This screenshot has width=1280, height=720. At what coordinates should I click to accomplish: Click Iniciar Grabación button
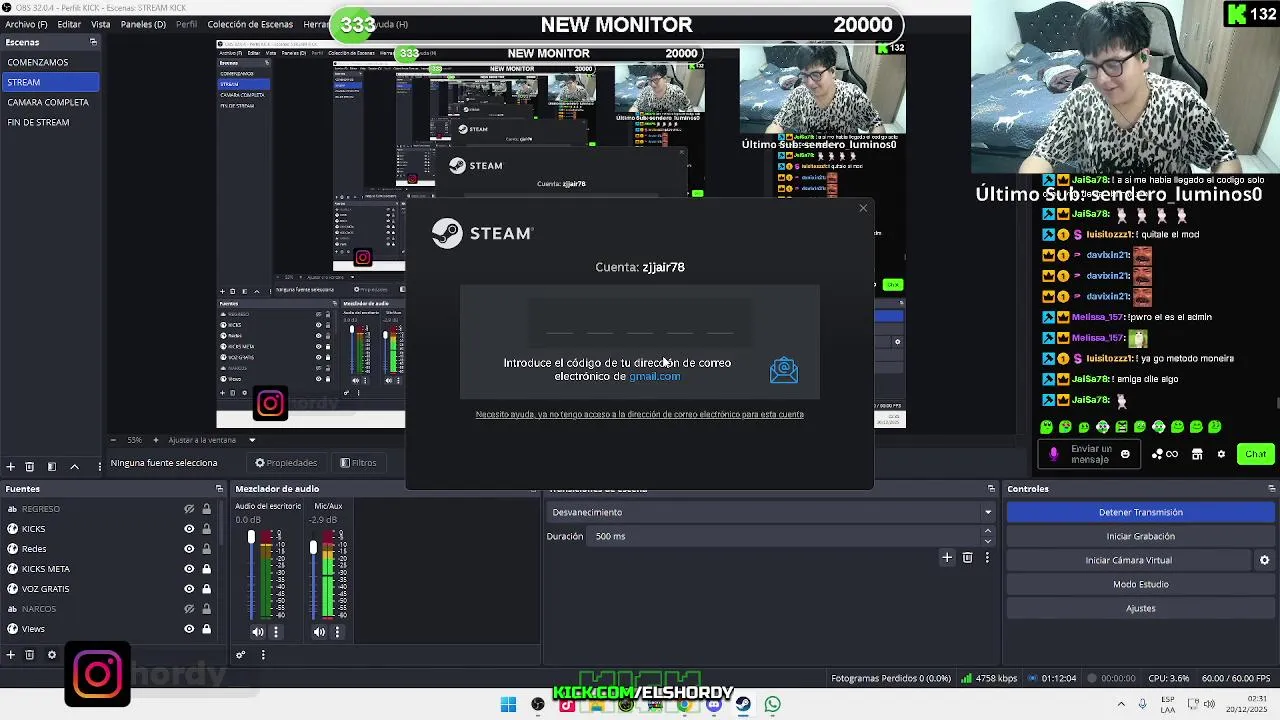point(1140,536)
